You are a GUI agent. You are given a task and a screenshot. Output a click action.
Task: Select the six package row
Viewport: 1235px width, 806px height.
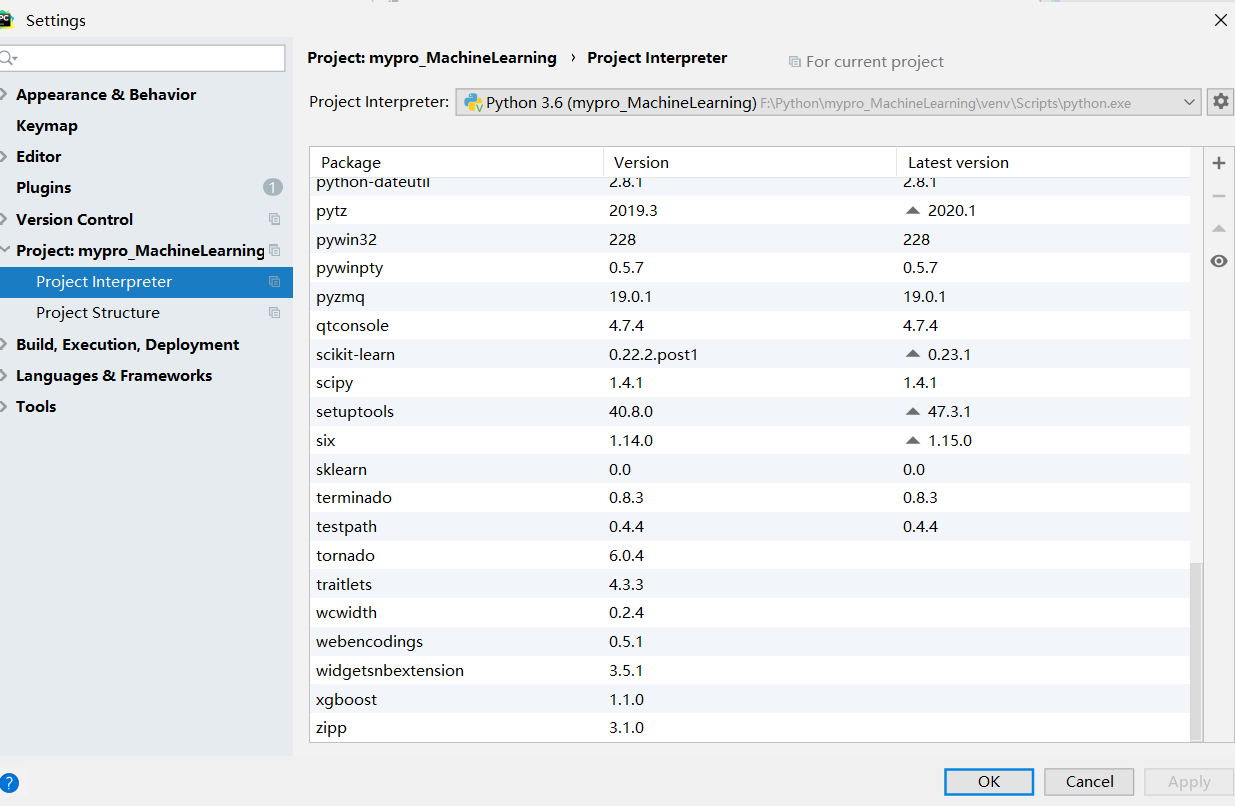pyautogui.click(x=750, y=441)
